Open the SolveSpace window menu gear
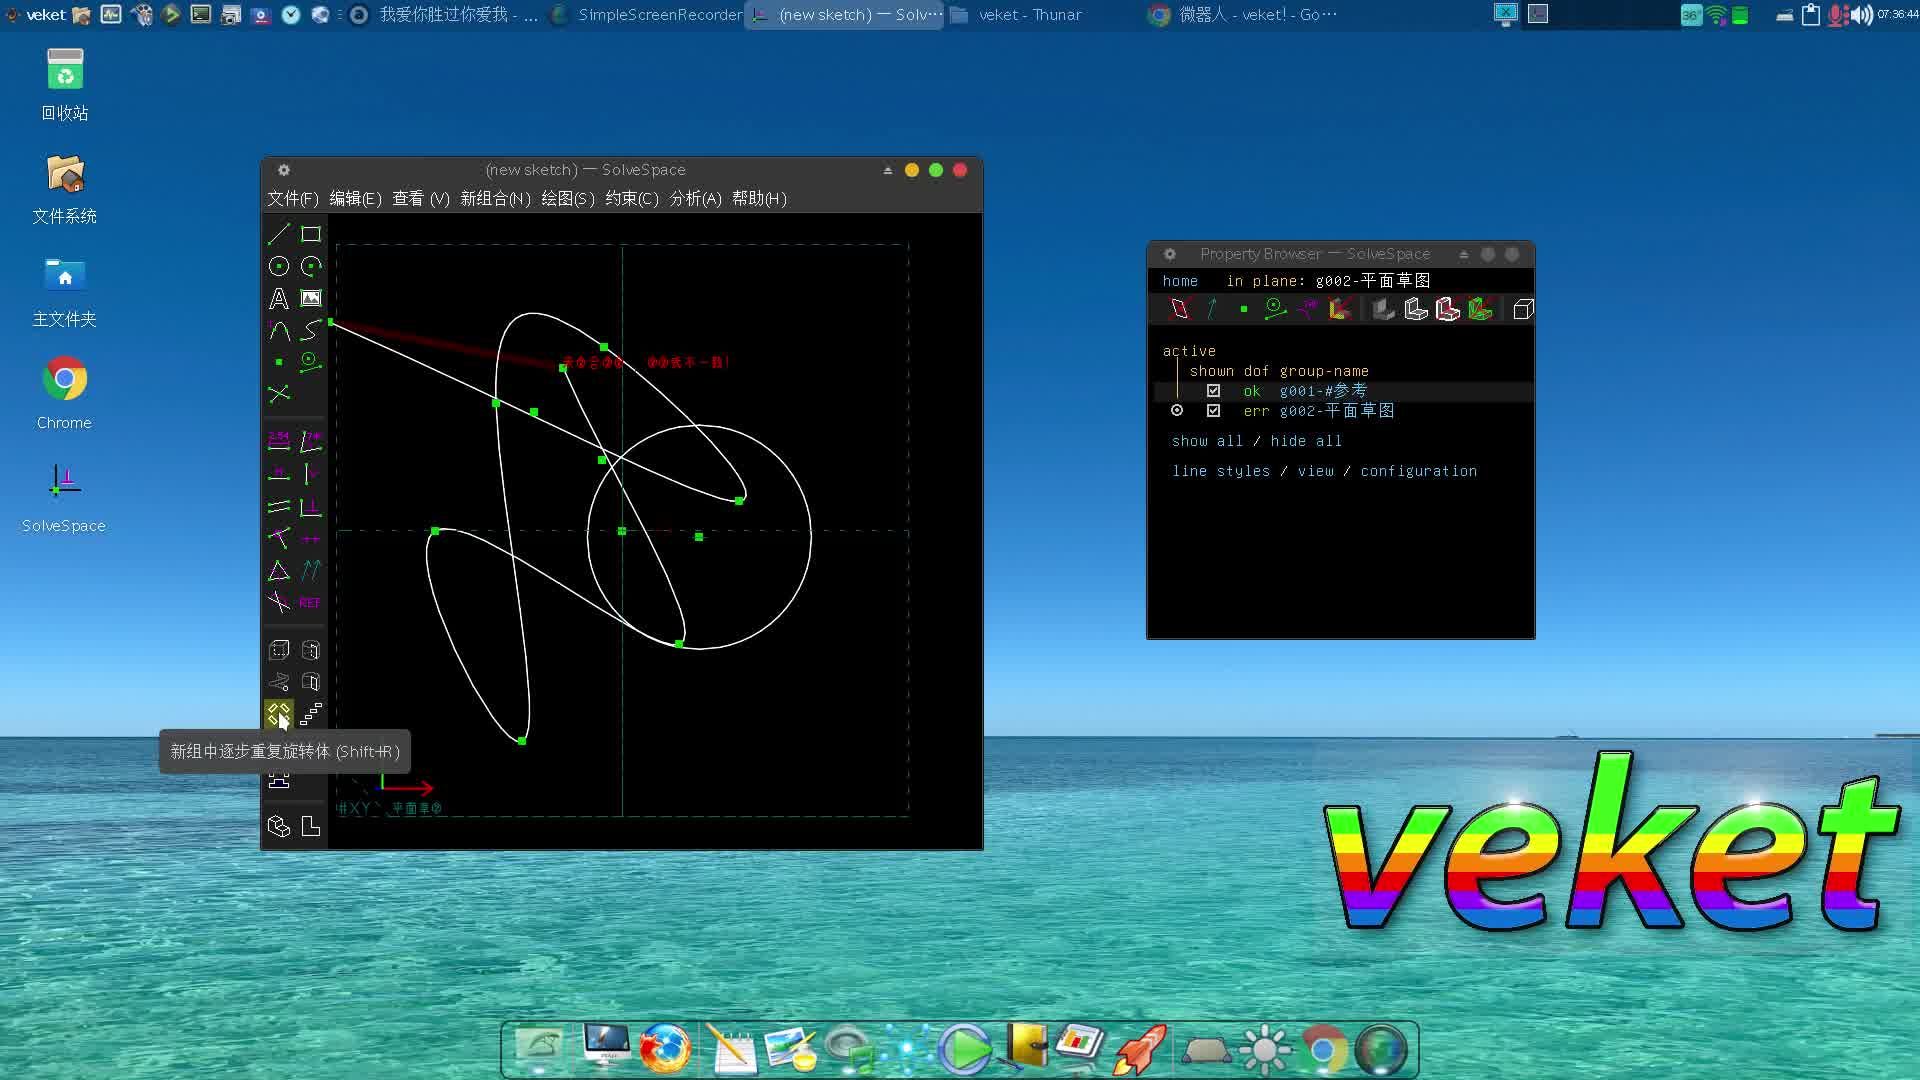This screenshot has width=1920, height=1080. pyautogui.click(x=284, y=170)
